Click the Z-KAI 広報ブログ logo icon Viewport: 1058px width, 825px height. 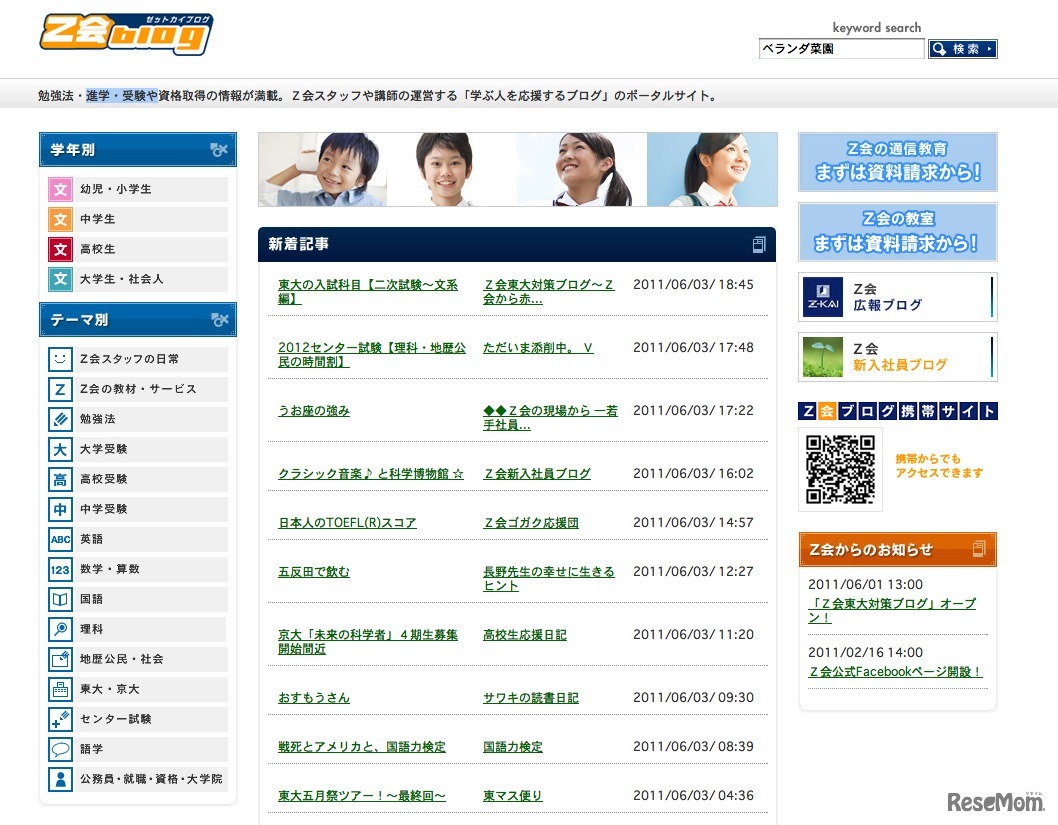click(823, 297)
